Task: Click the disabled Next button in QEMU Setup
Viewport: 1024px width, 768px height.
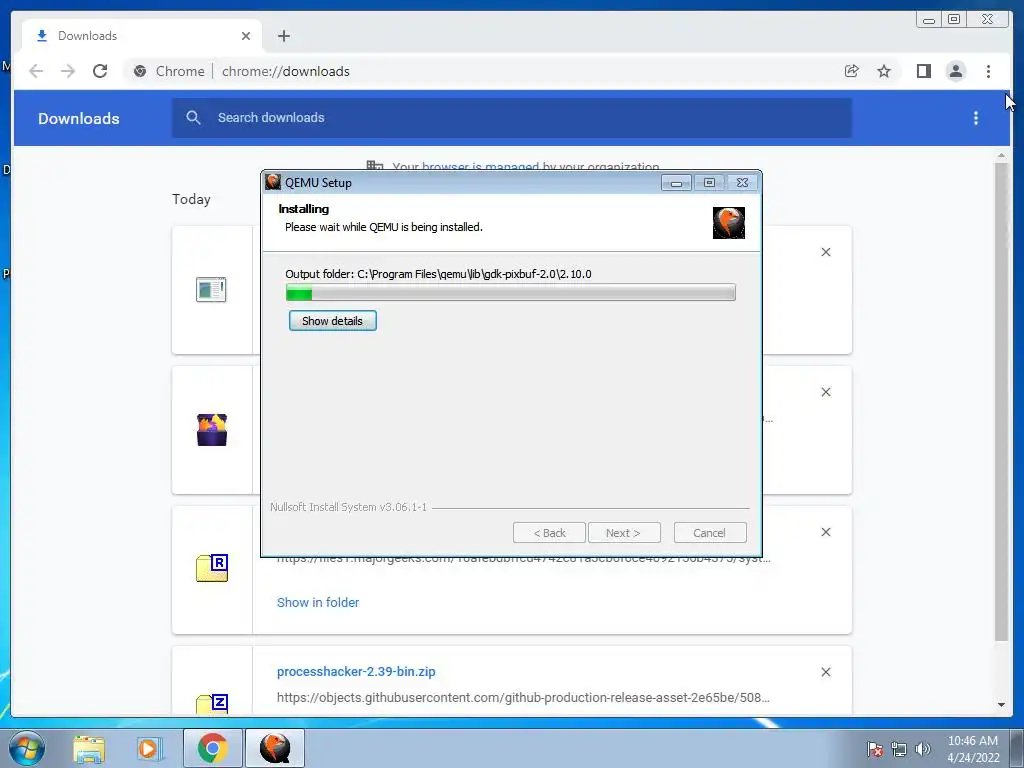Action: point(624,533)
